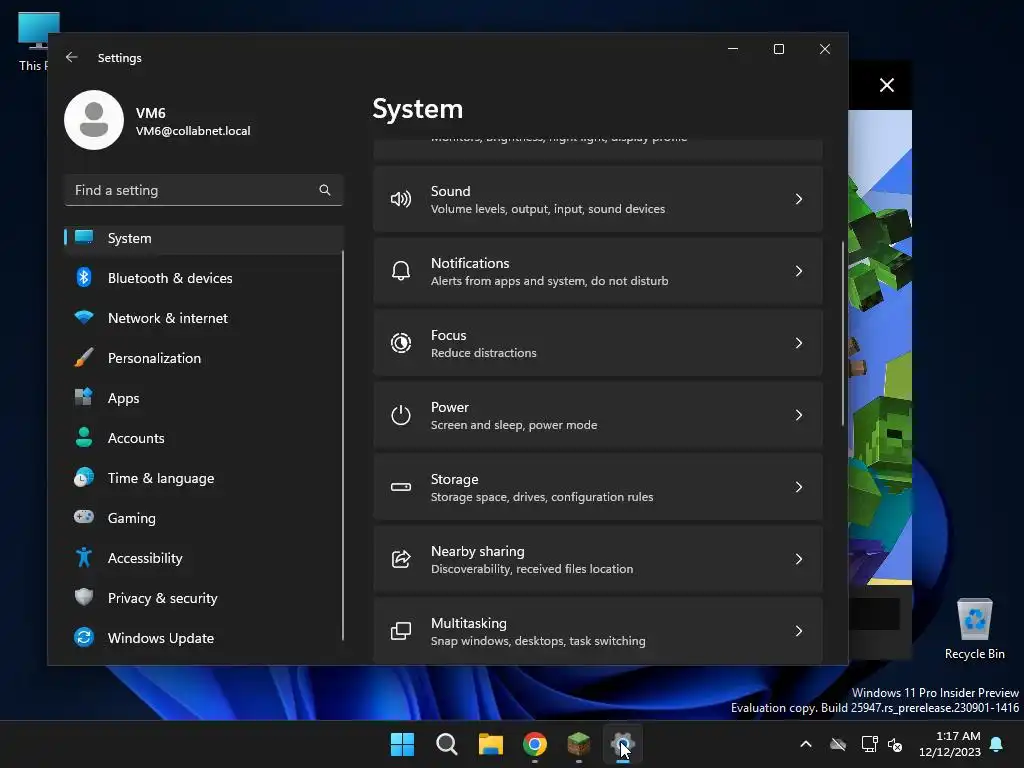Click Nearby sharing Discoverability description
1024x768 pixels.
532,569
